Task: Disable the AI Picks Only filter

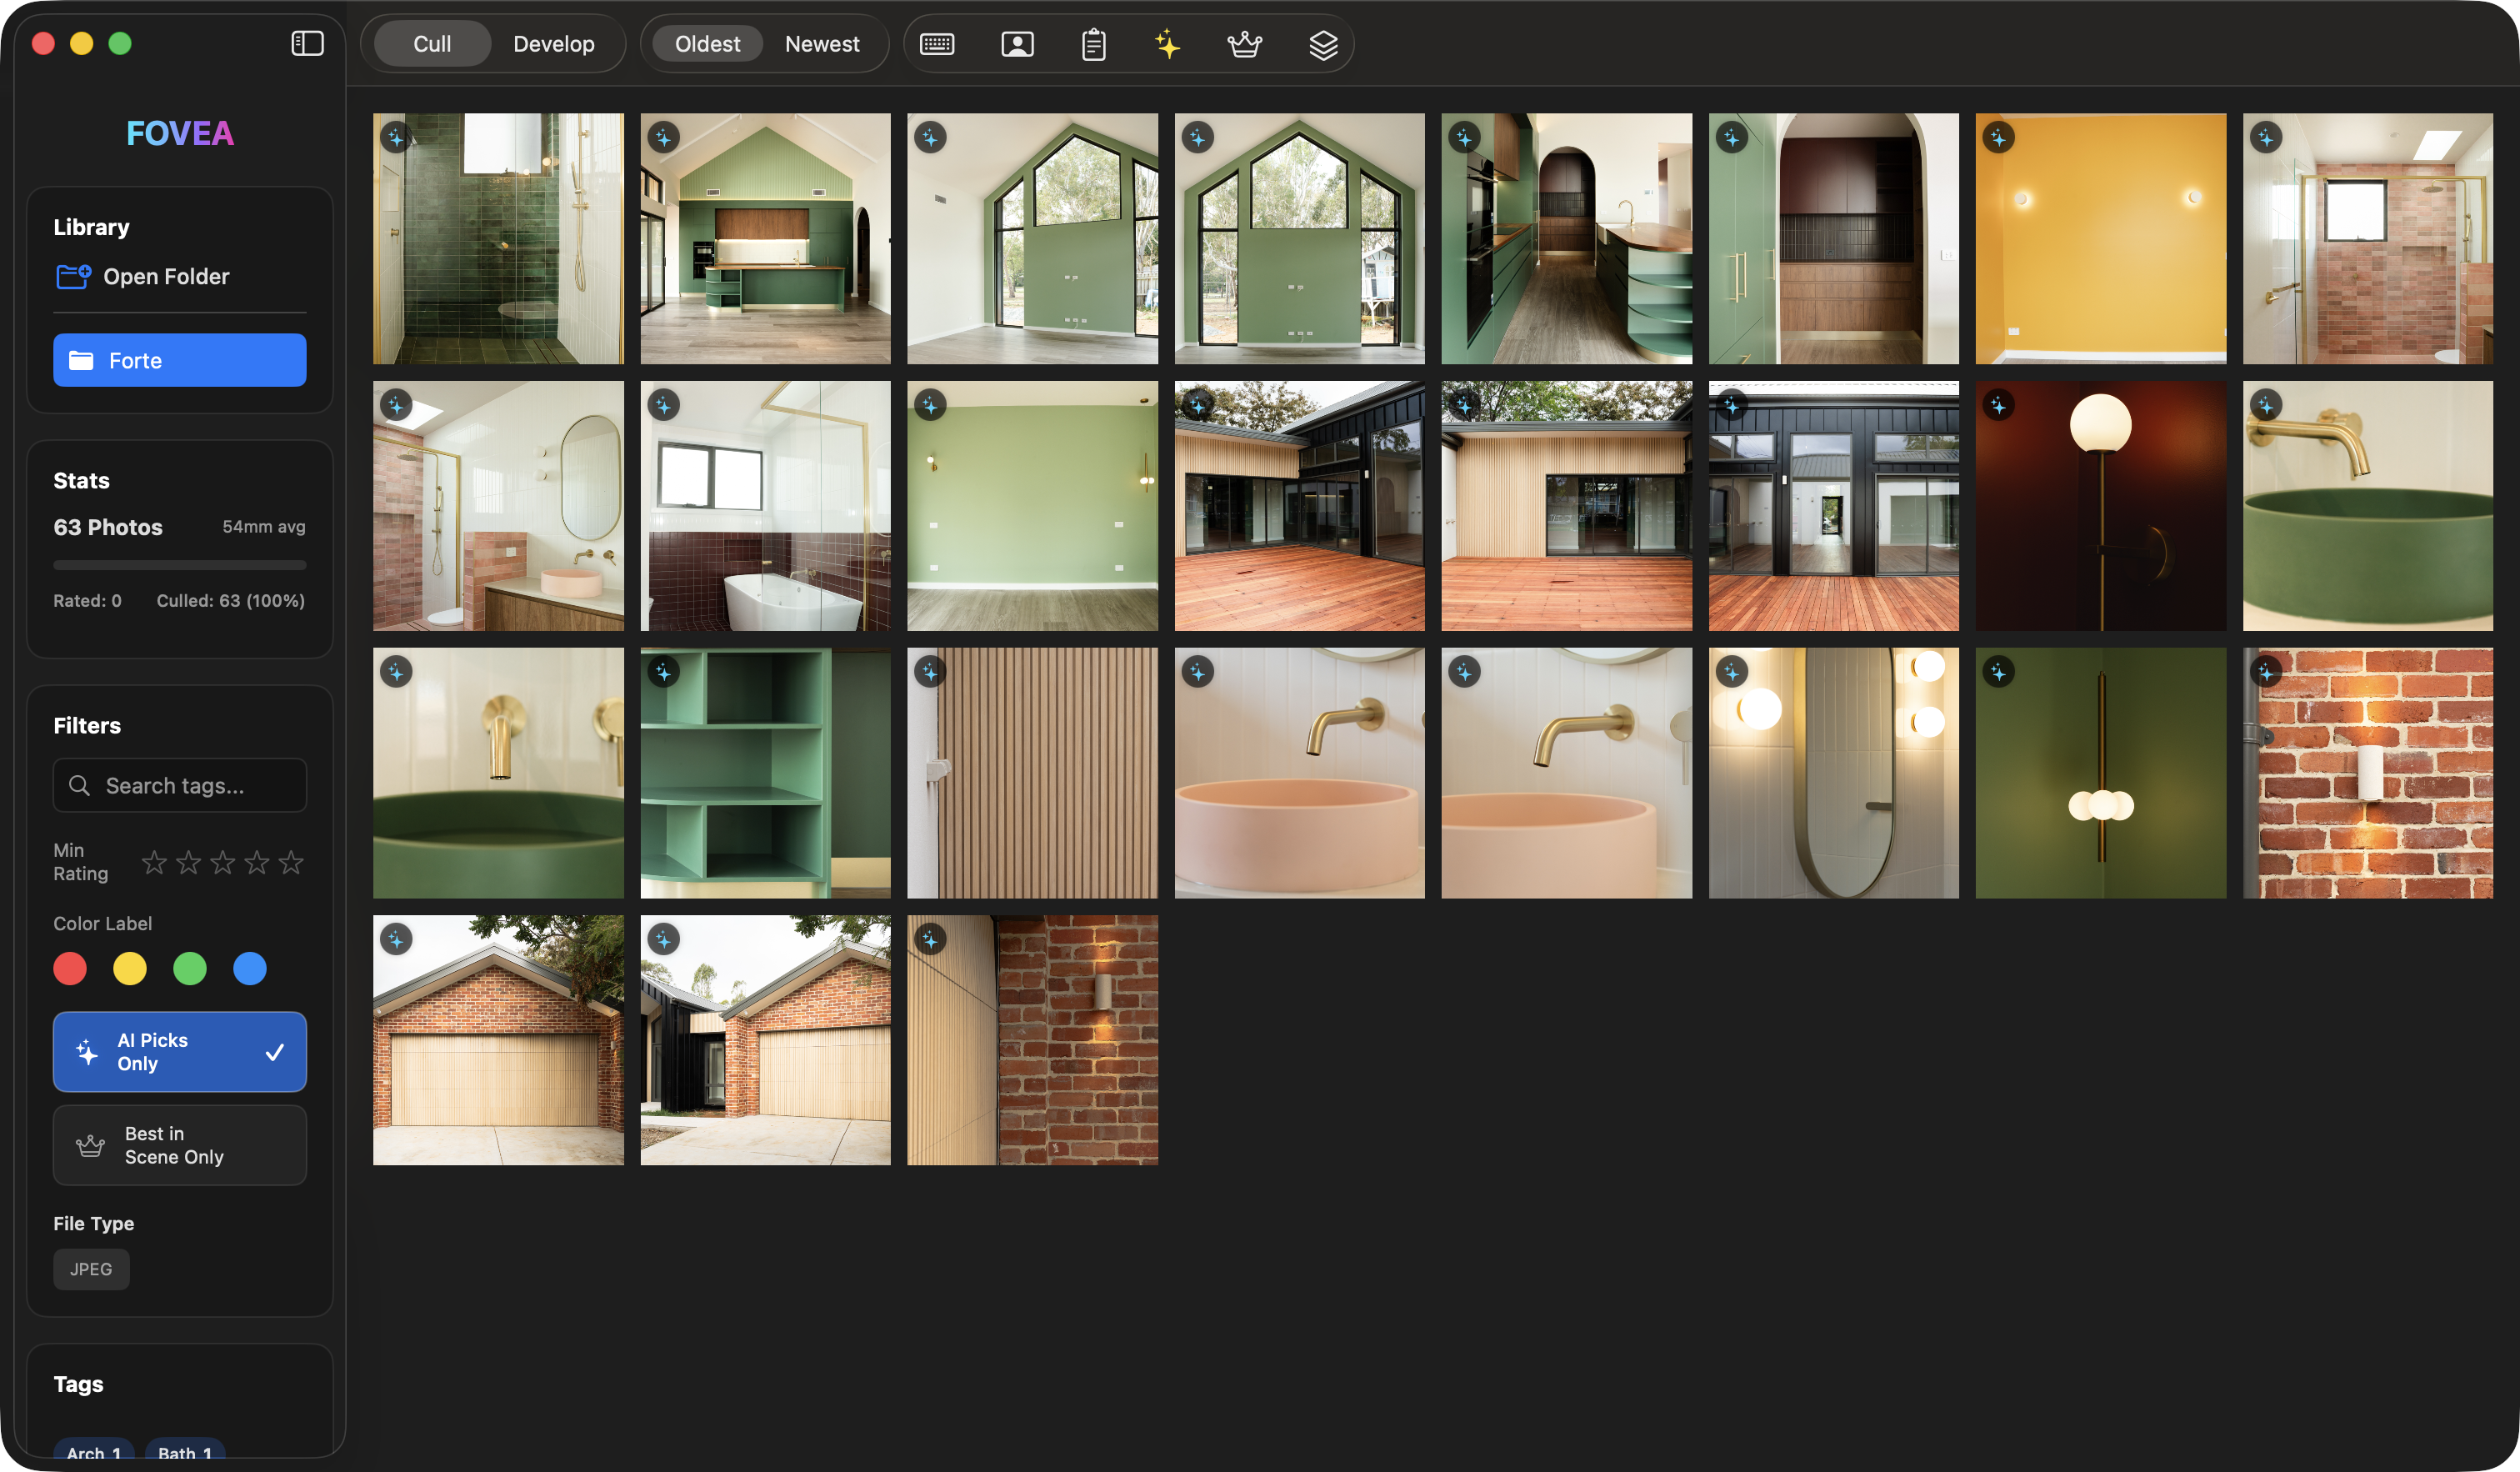Action: pos(180,1051)
